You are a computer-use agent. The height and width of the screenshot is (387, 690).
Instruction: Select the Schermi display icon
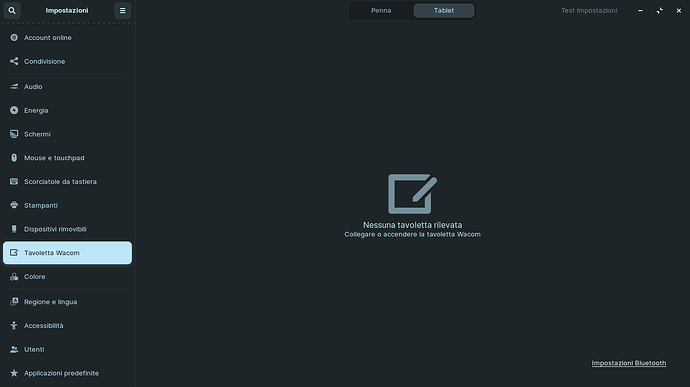tap(14, 134)
